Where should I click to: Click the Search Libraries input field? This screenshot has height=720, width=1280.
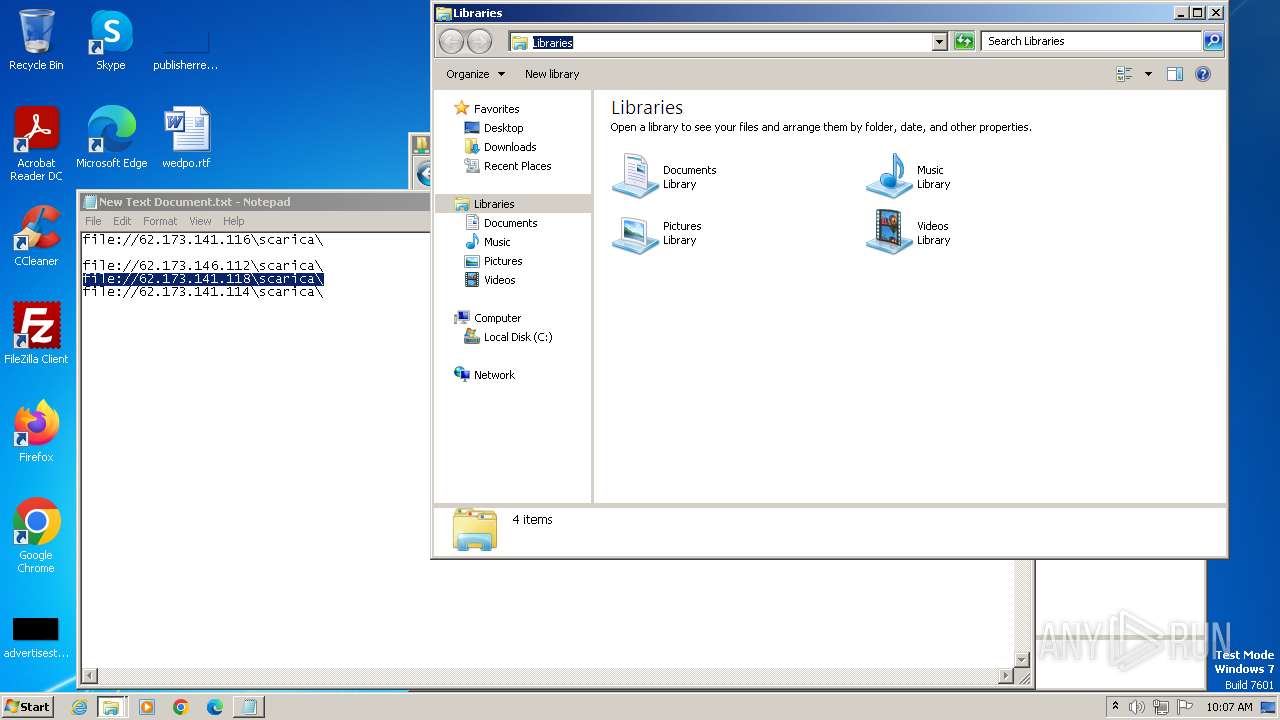pyautogui.click(x=1091, y=41)
